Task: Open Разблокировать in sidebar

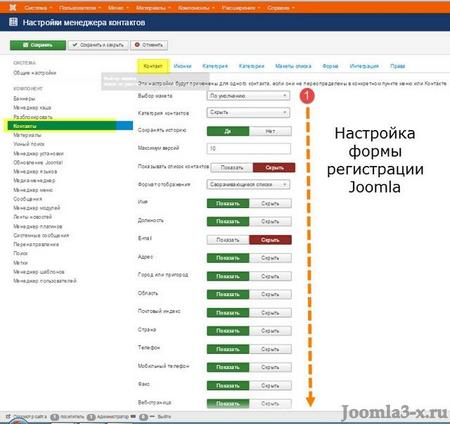Action: coord(33,117)
